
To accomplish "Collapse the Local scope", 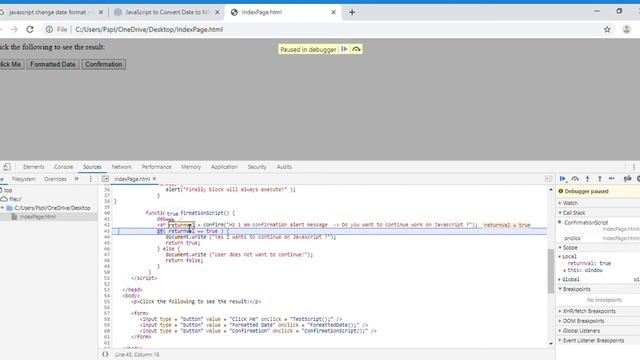I will point(569,256).
